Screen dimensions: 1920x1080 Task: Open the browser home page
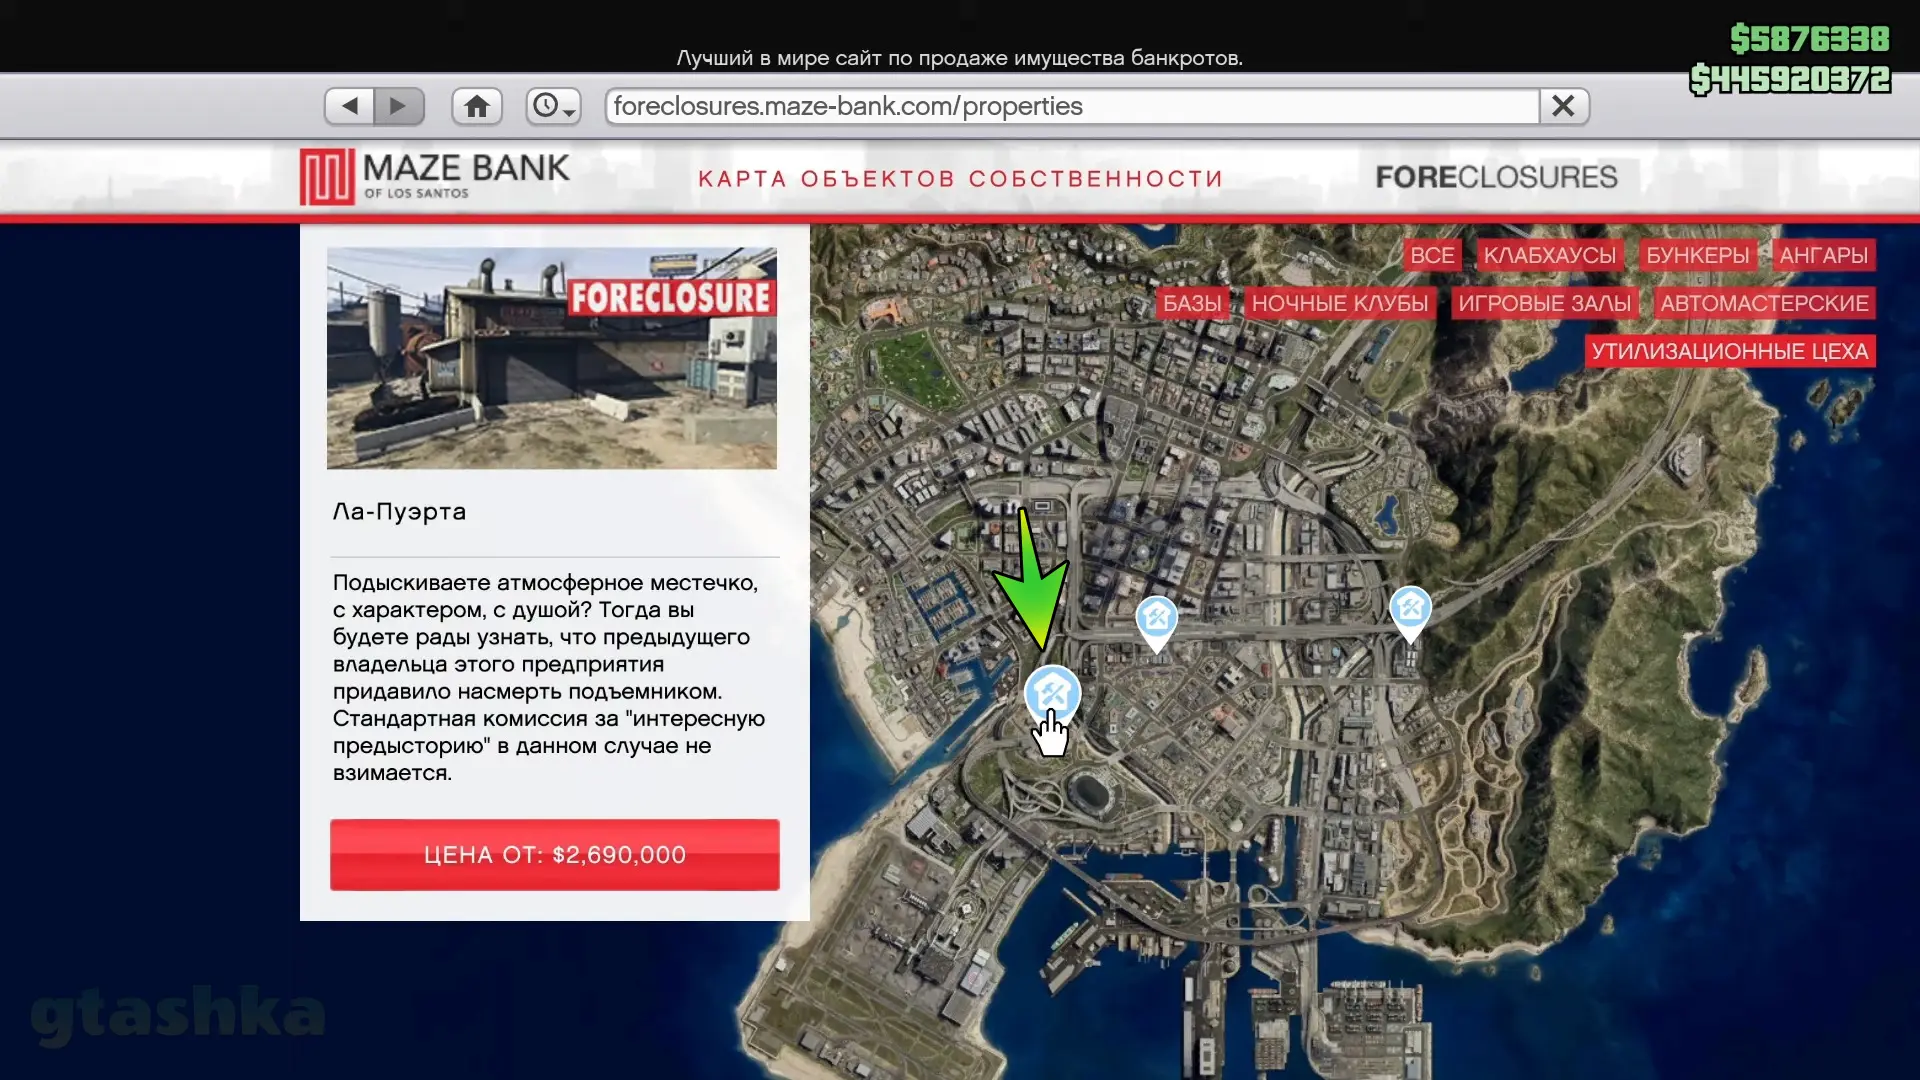click(477, 106)
